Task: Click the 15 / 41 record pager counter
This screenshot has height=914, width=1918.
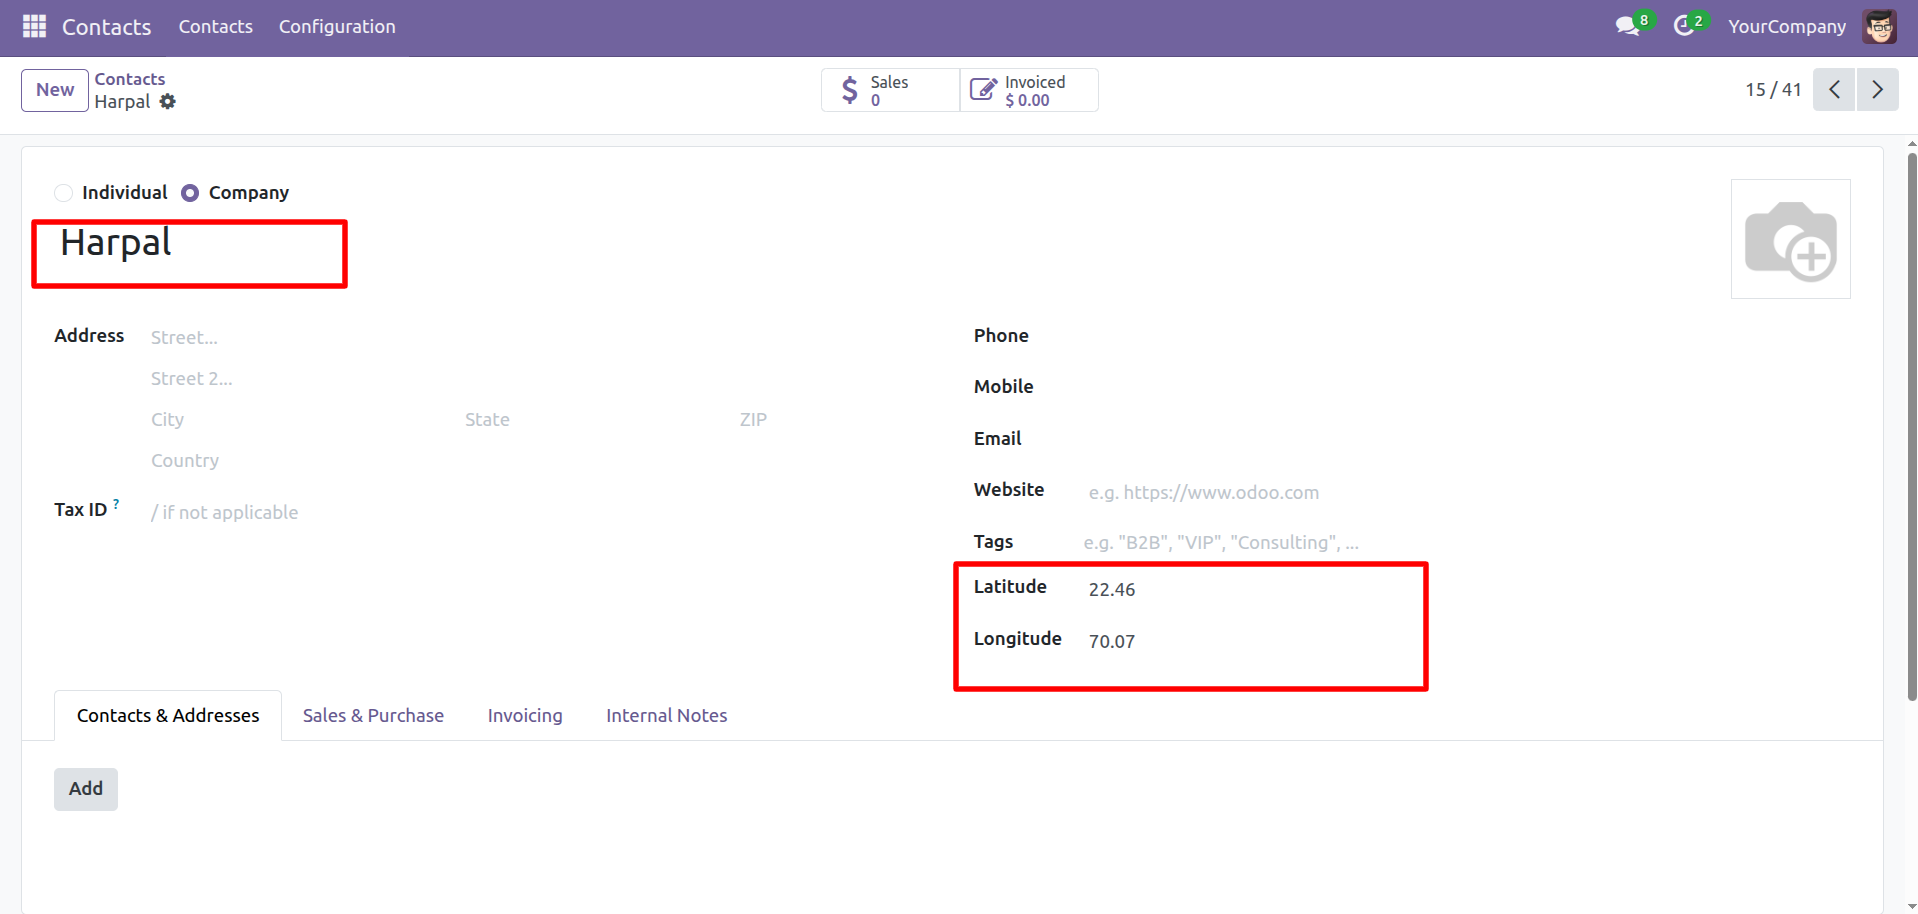Action: (1773, 90)
